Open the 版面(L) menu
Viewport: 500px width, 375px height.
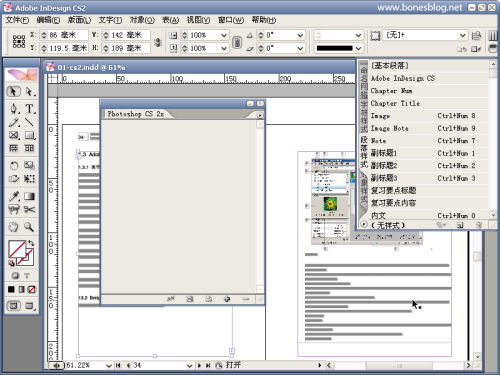coord(79,20)
